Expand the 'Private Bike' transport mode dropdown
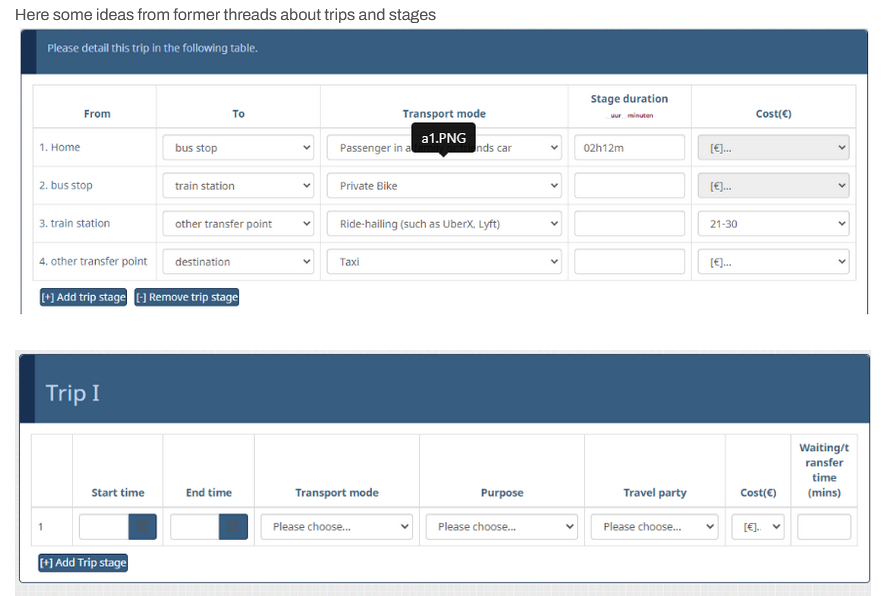This screenshot has height=596, width=893. pyautogui.click(x=443, y=186)
